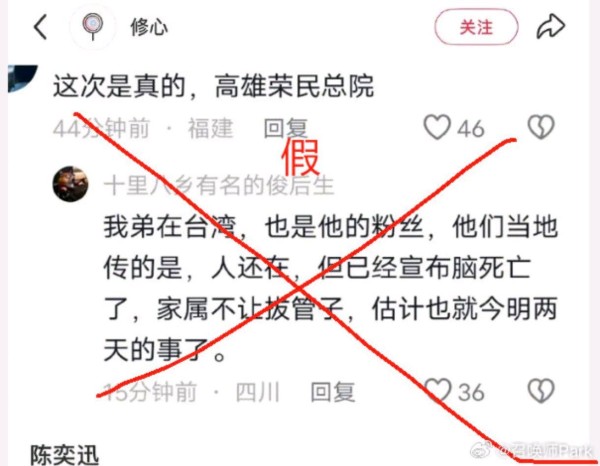
Task: Tap the 福建 location label
Action: 210,128
